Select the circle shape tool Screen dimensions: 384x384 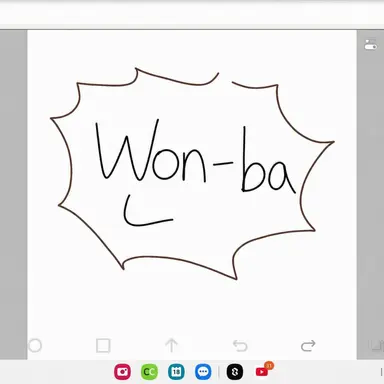35,346
